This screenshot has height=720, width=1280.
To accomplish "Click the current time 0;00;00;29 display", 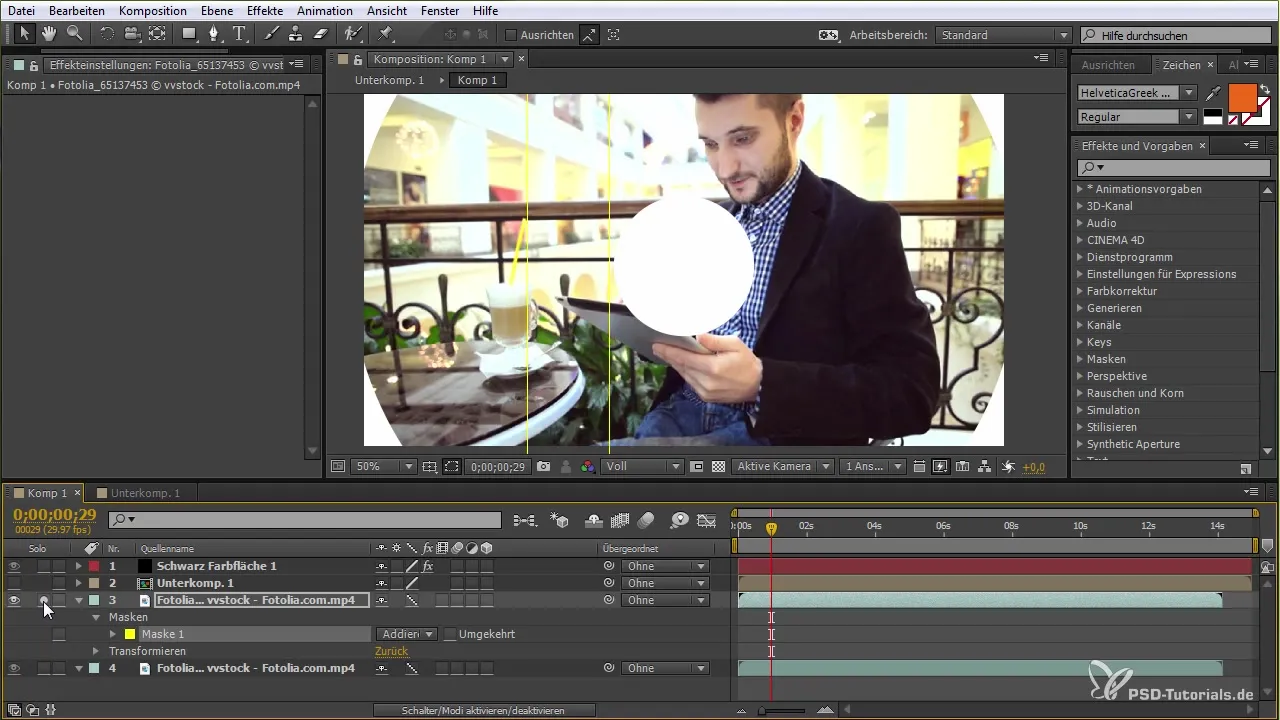I will 55,514.
